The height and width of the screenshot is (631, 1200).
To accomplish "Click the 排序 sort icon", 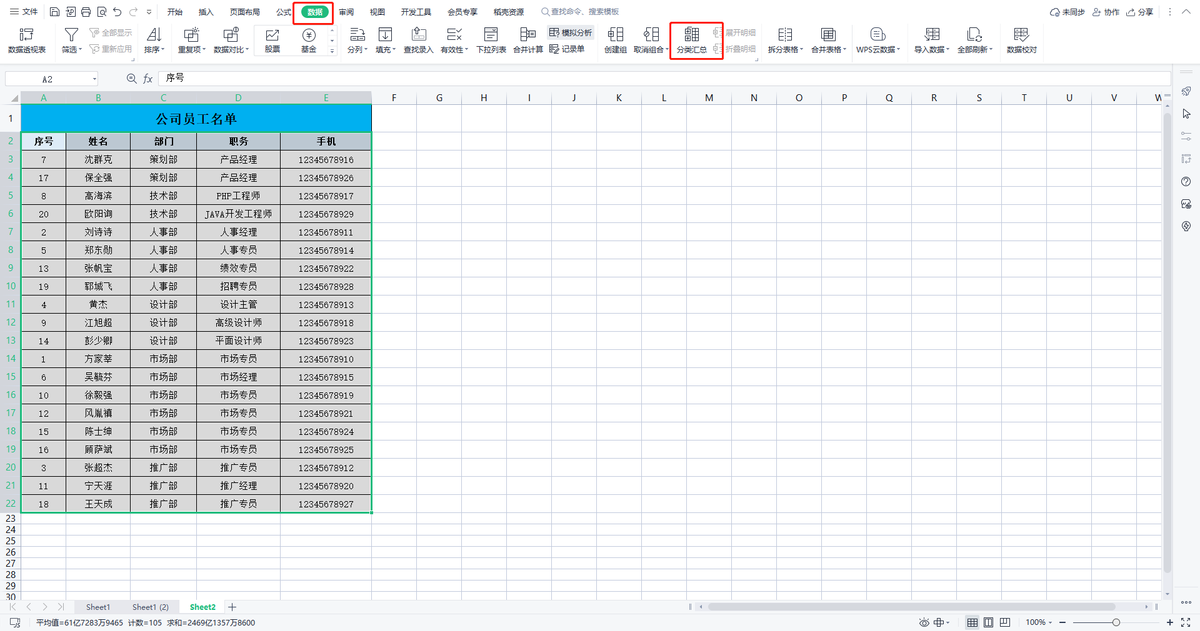I will pos(152,35).
